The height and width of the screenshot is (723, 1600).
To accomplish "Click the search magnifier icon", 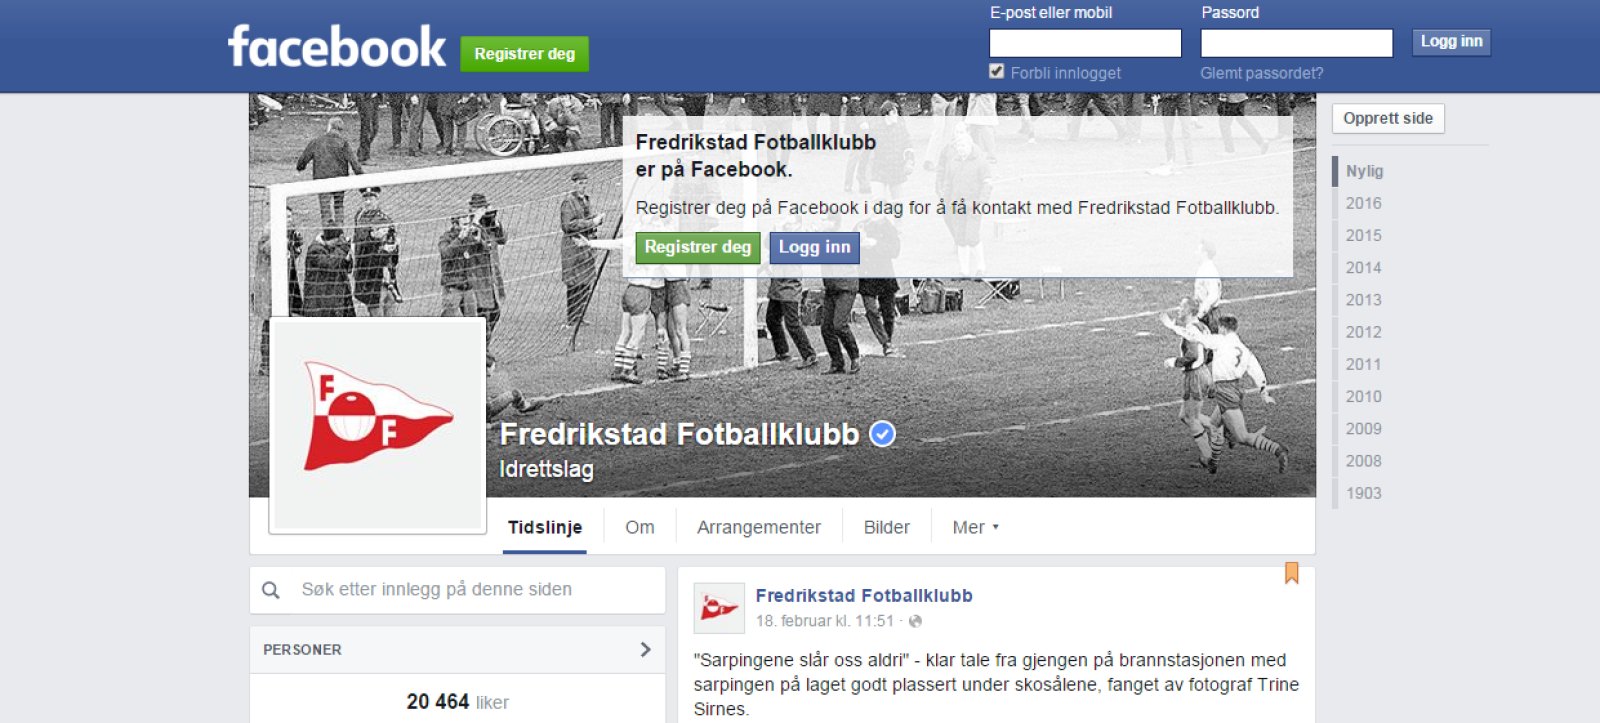I will click(x=271, y=590).
